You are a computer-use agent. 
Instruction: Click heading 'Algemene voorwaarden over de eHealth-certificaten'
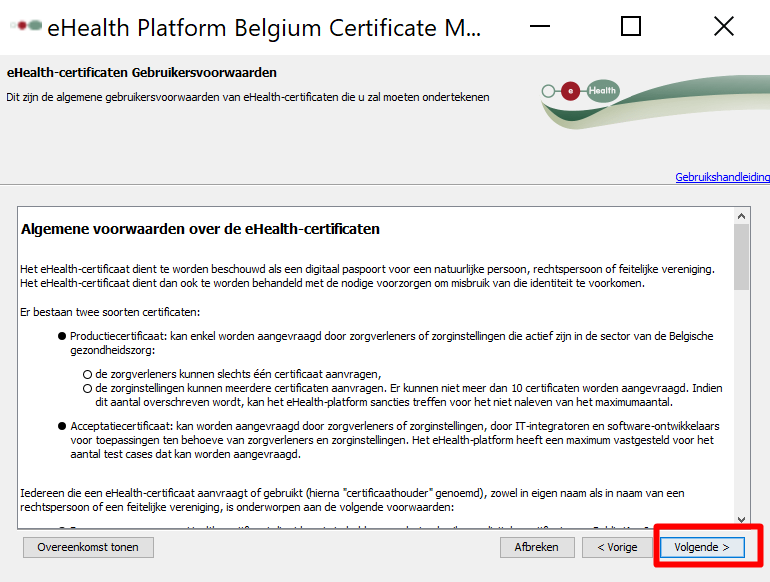coord(200,229)
